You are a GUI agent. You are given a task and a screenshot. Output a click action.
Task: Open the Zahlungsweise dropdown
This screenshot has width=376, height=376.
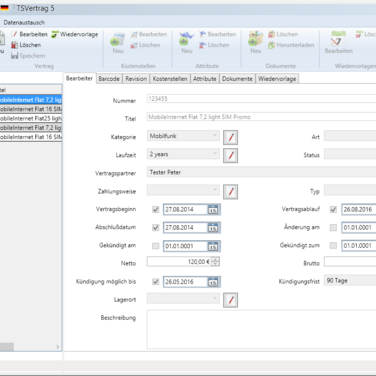[183, 190]
